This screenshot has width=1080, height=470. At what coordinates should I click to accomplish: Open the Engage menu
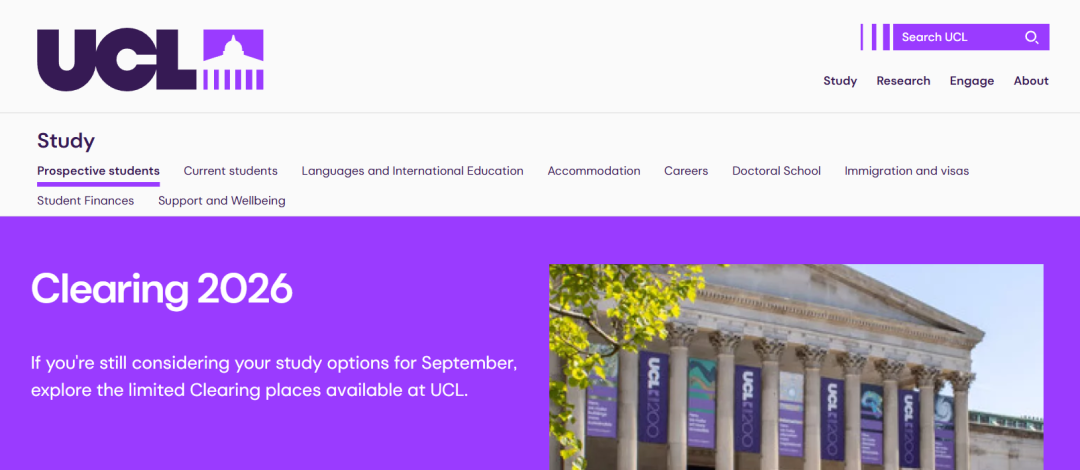pyautogui.click(x=972, y=81)
